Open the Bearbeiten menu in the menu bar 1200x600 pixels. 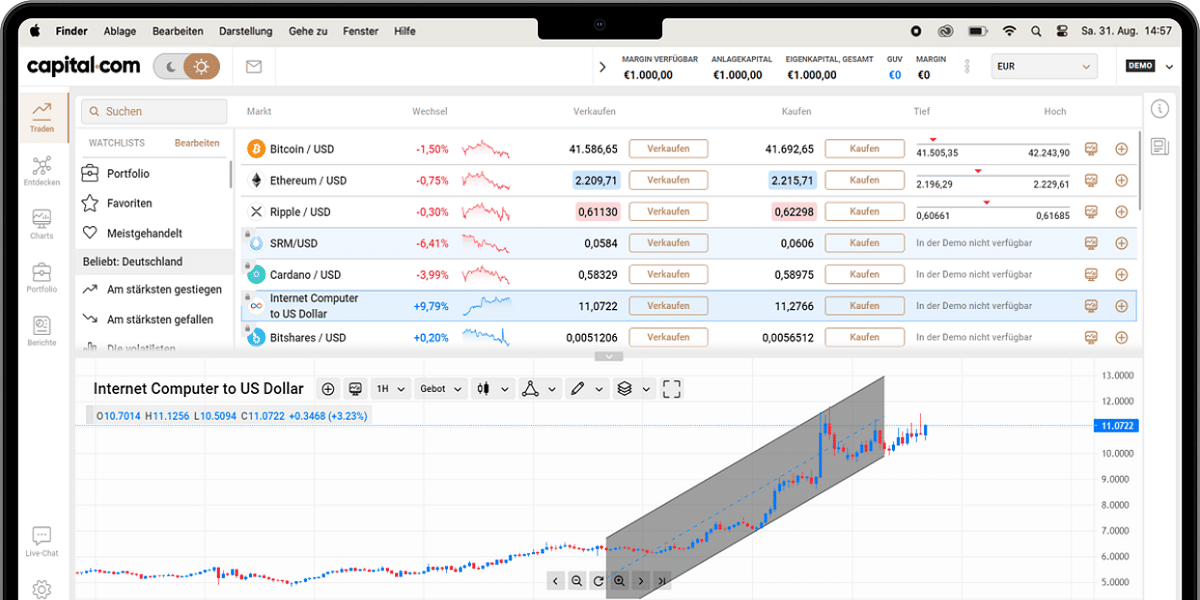[178, 31]
